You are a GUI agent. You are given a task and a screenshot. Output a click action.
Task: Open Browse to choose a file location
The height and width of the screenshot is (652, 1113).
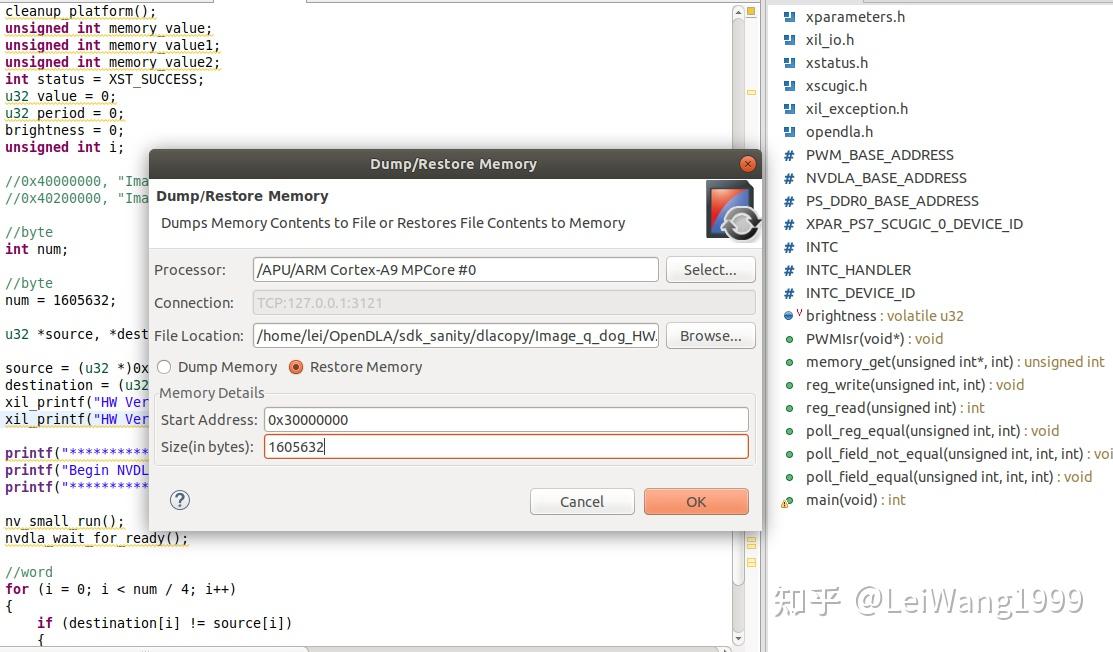(710, 335)
